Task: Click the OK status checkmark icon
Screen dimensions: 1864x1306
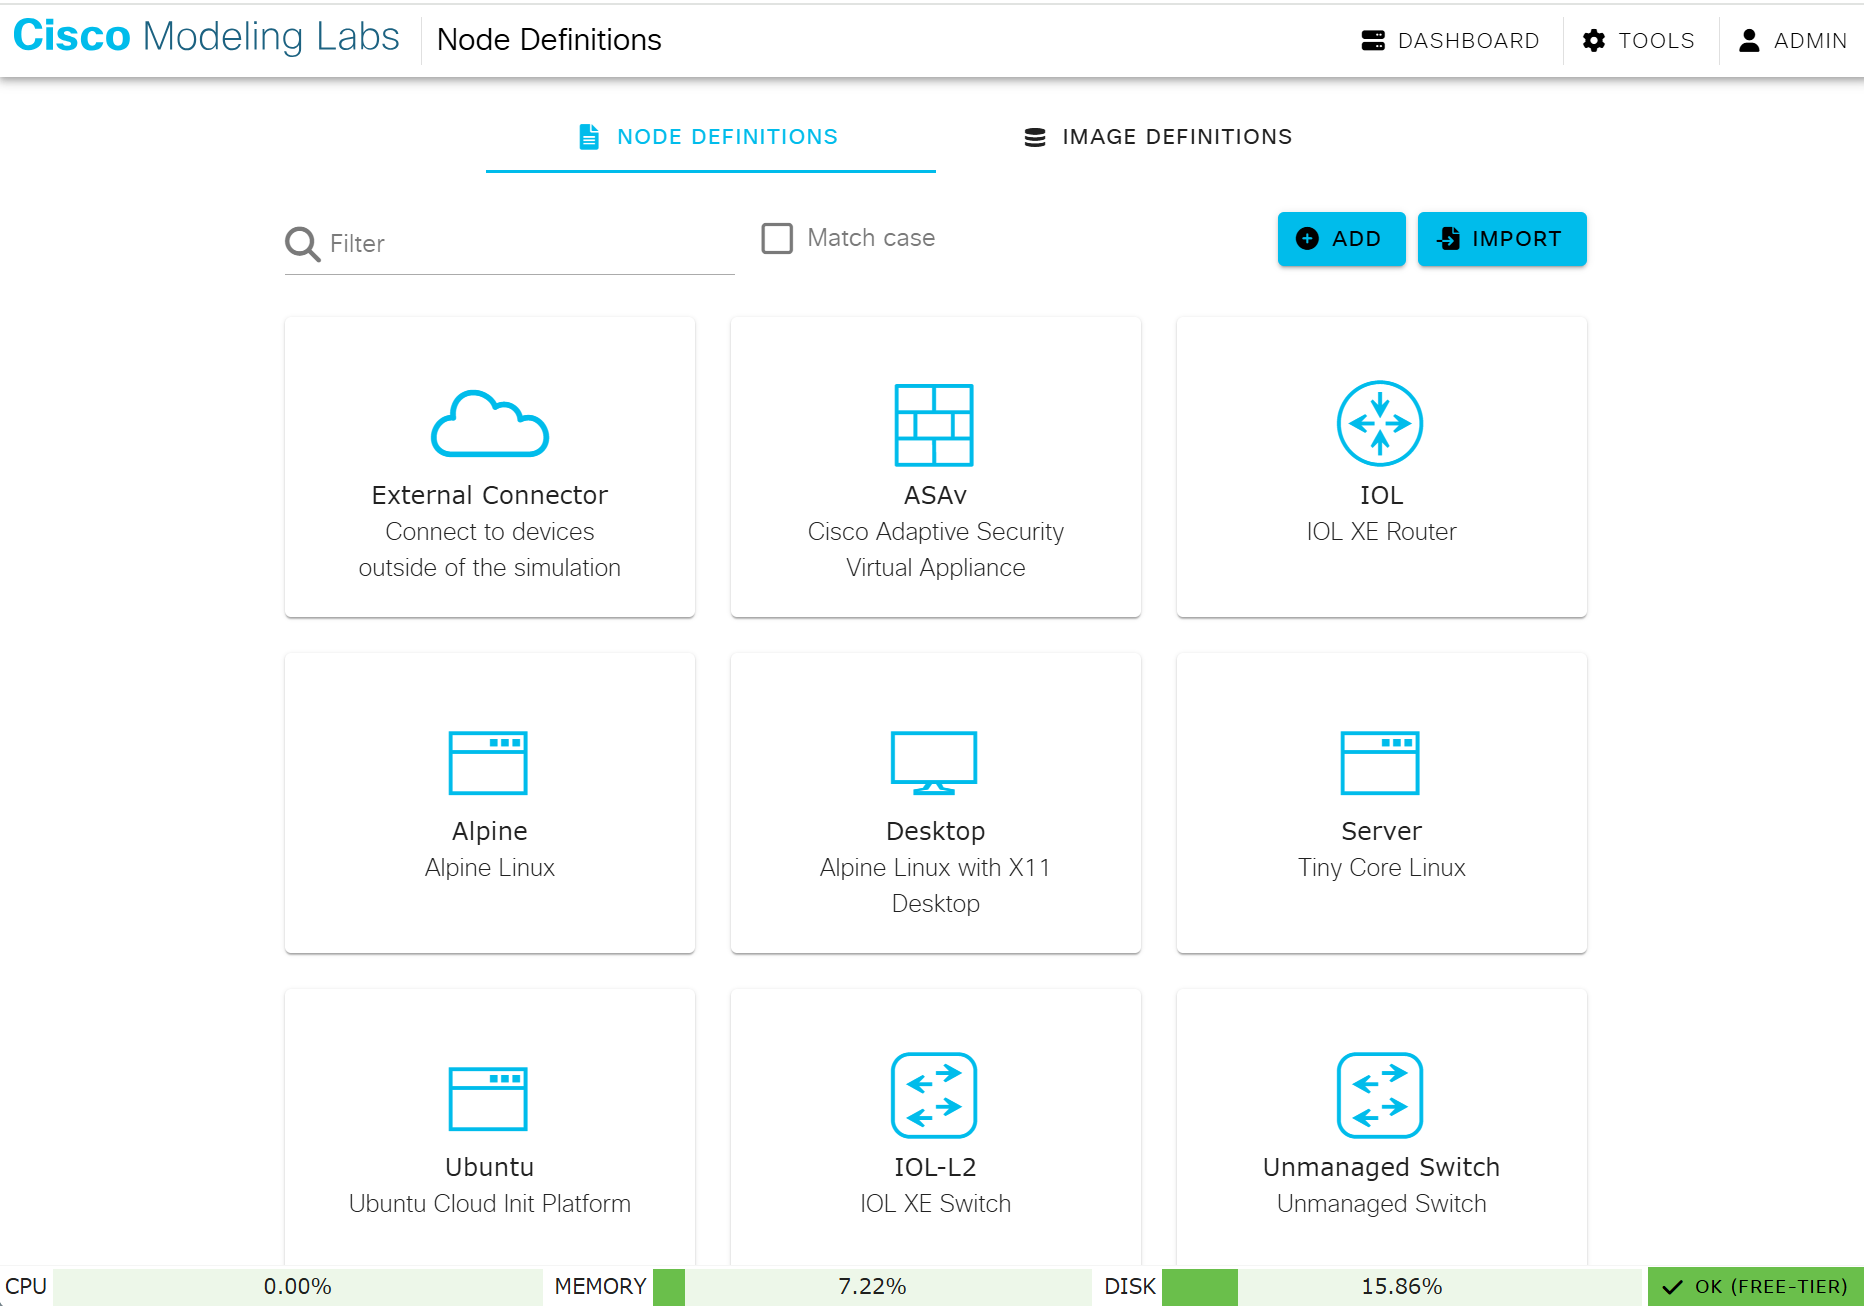Action: coord(1672,1287)
